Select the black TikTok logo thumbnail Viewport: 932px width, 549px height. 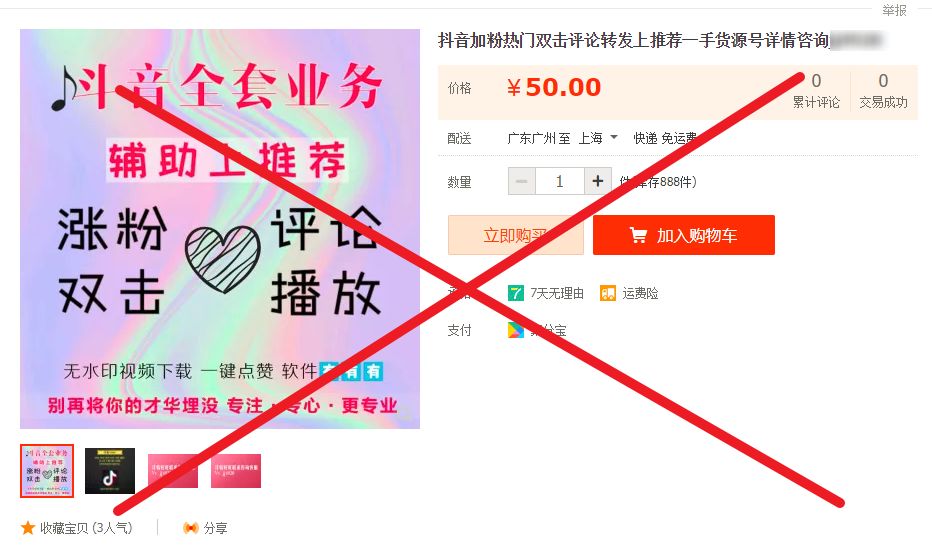tap(110, 471)
